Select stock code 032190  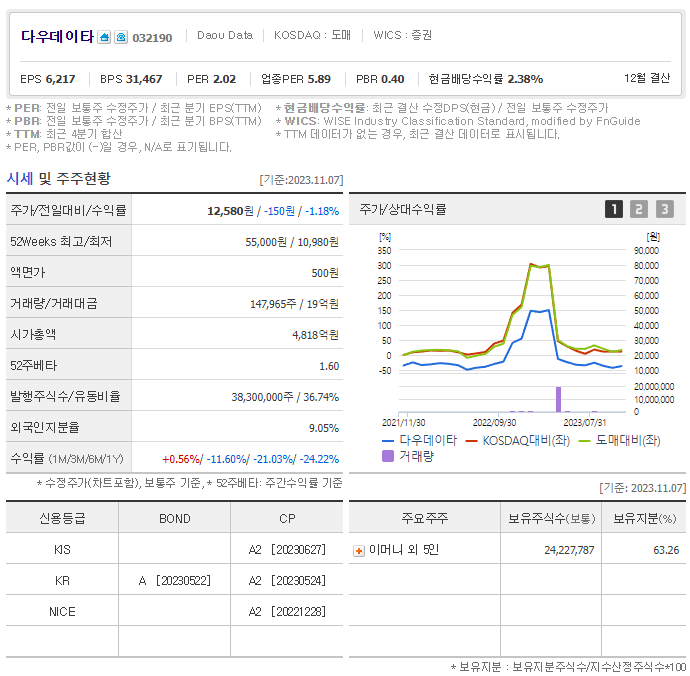152,38
